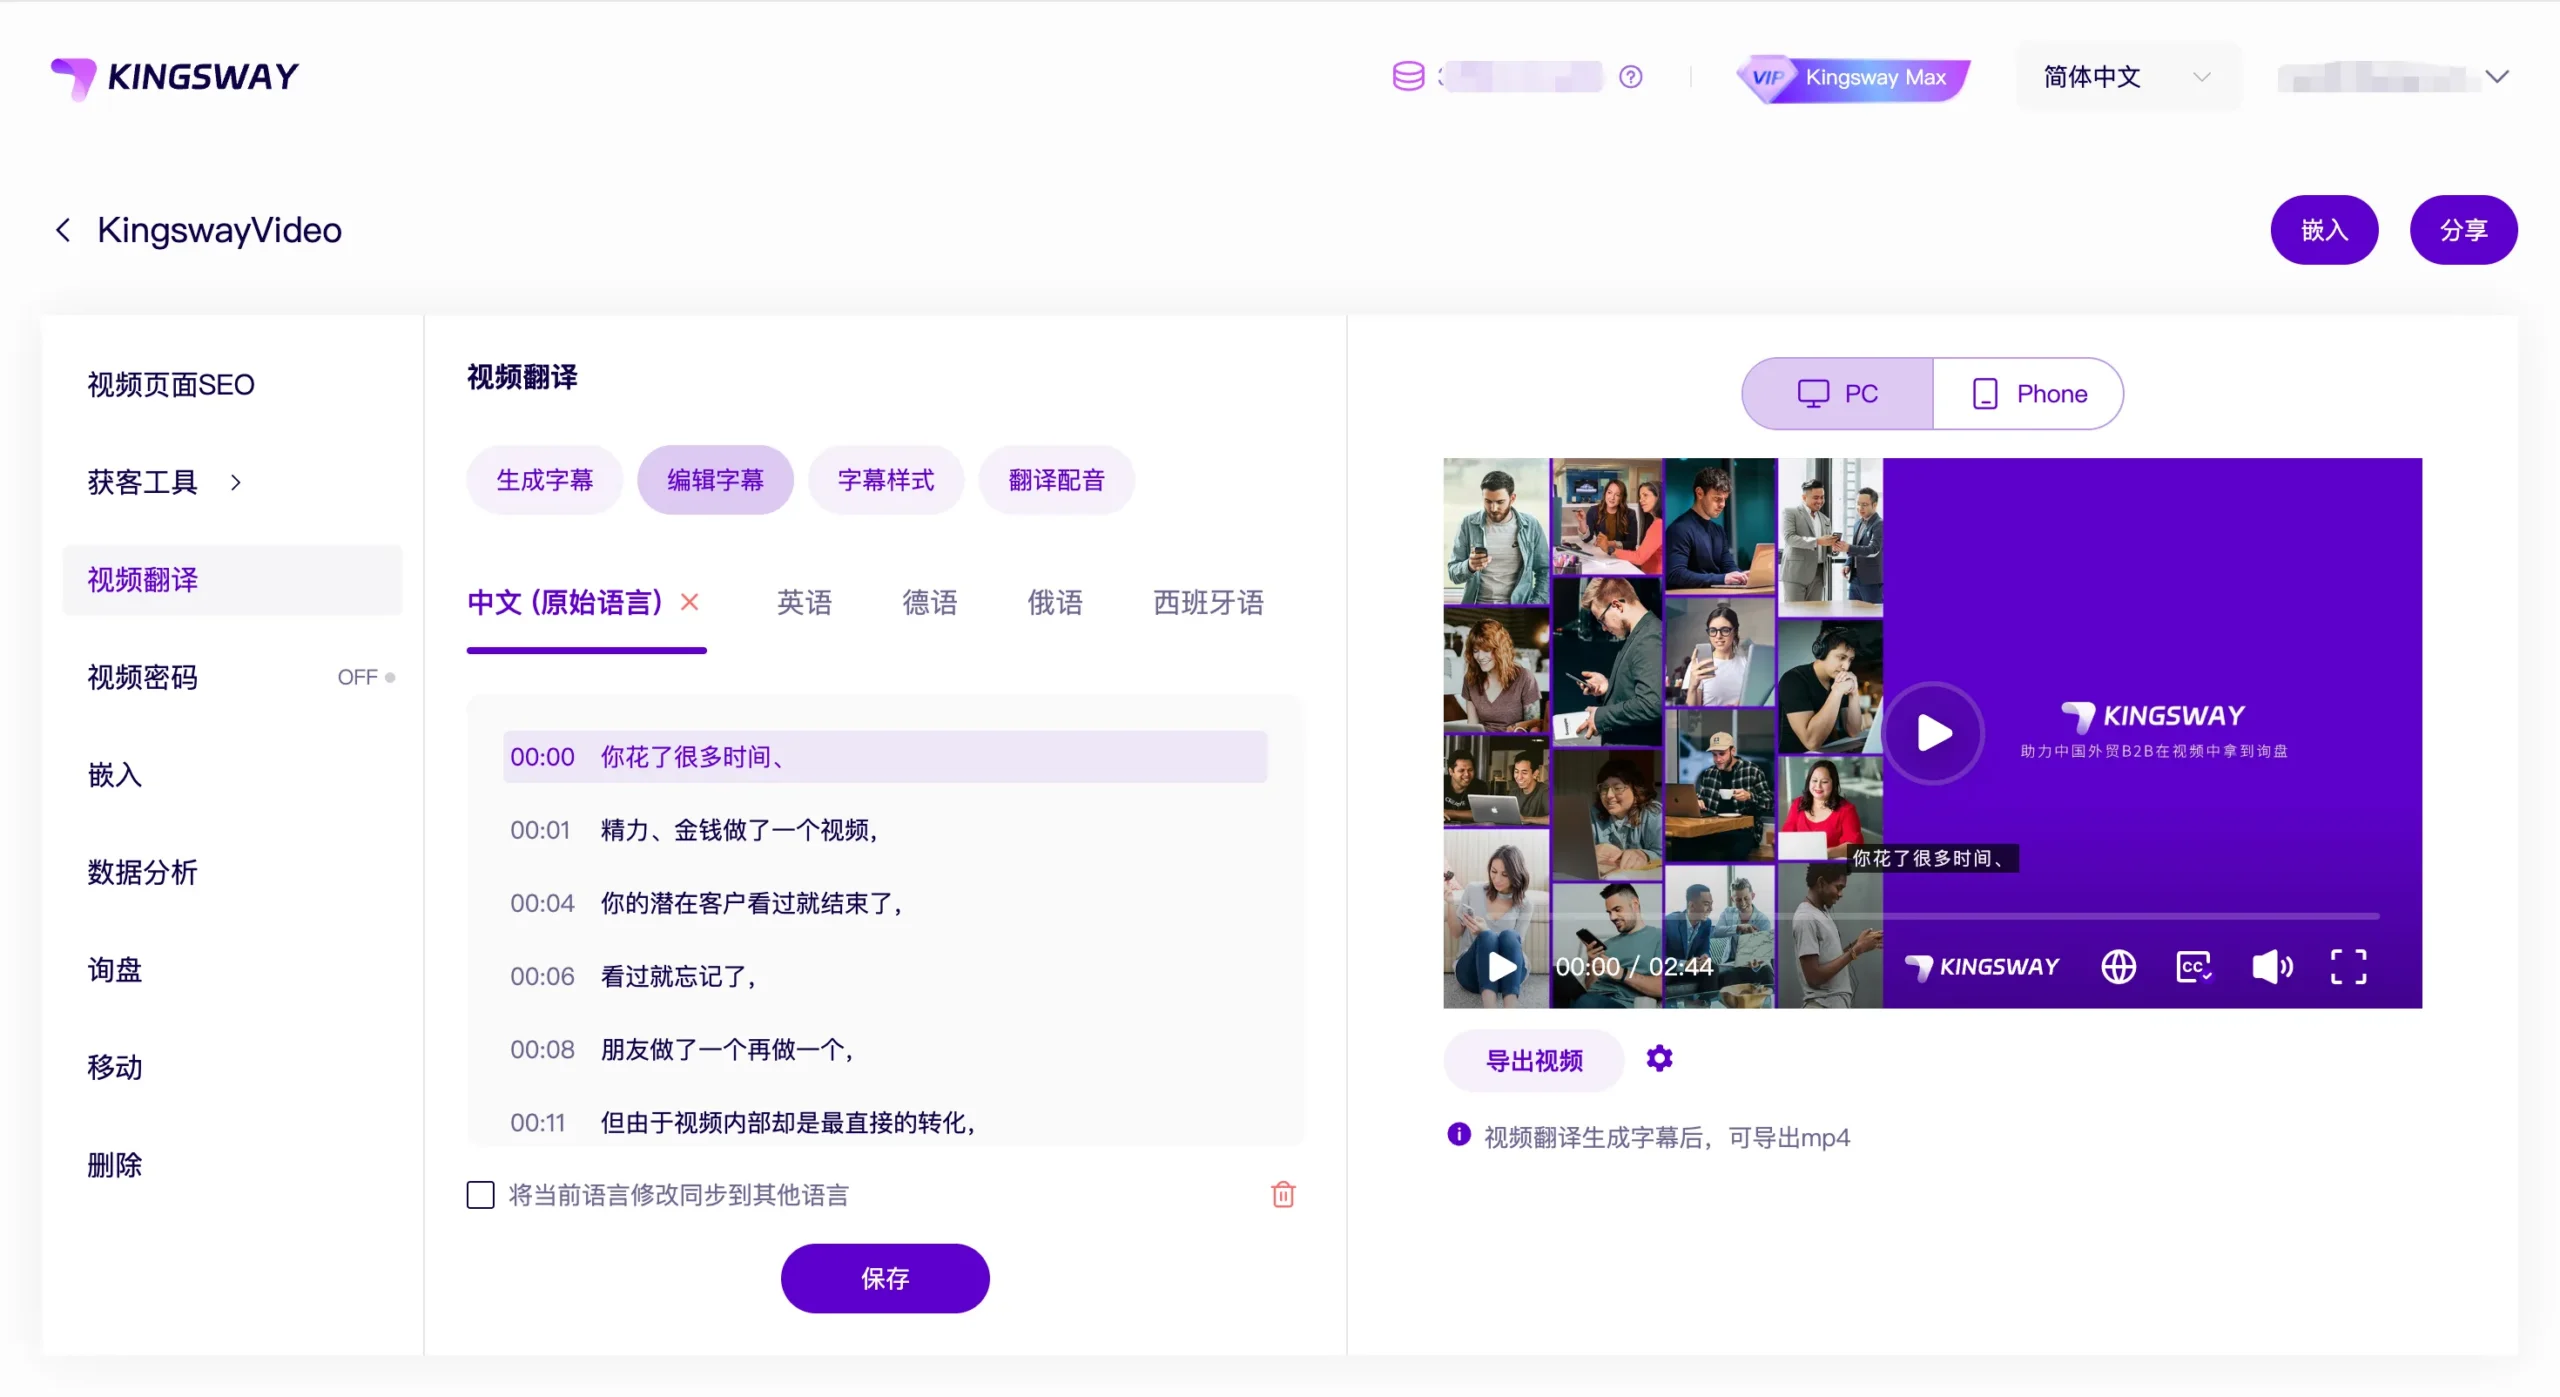2560x1397 pixels.
Task: Open the credits help question mark icon
Action: pos(1630,77)
